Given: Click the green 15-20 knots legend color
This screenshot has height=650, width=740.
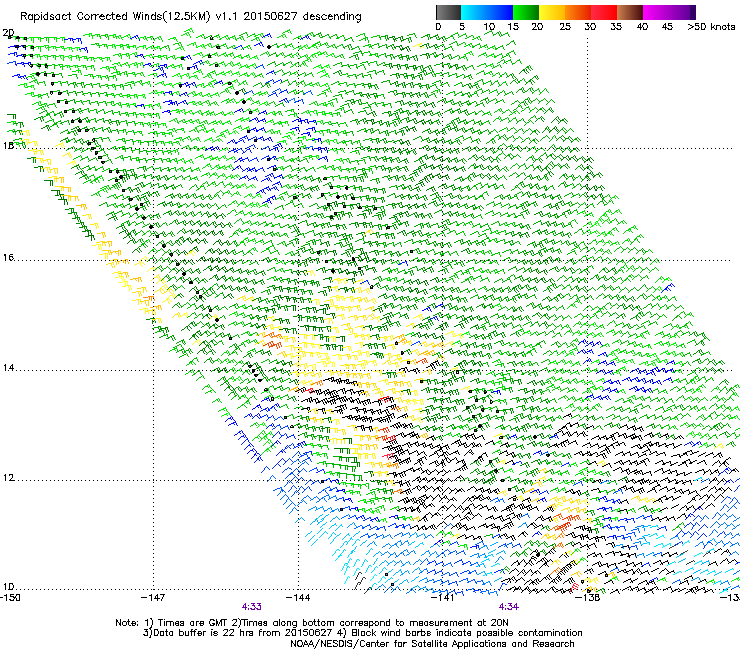Looking at the screenshot, I should pyautogui.click(x=526, y=12).
